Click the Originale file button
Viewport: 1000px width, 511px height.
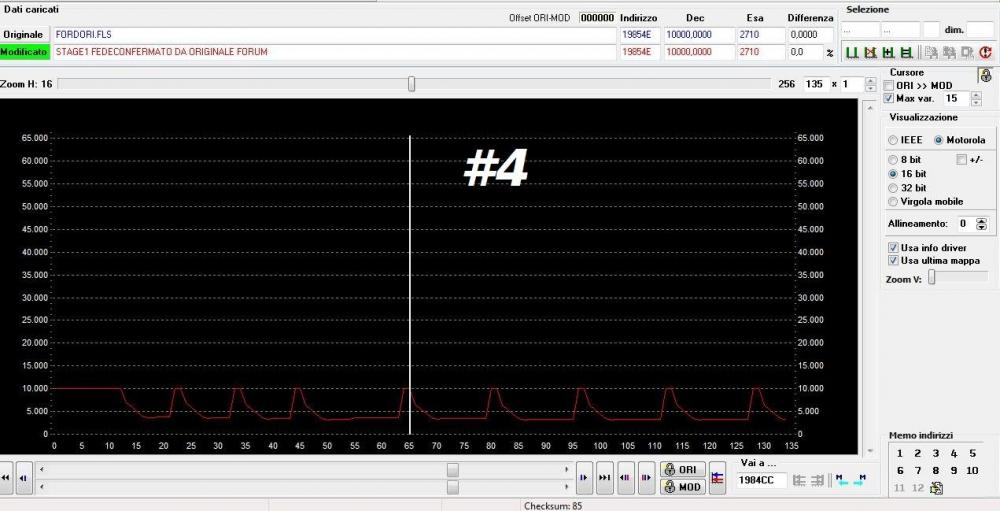(x=24, y=34)
